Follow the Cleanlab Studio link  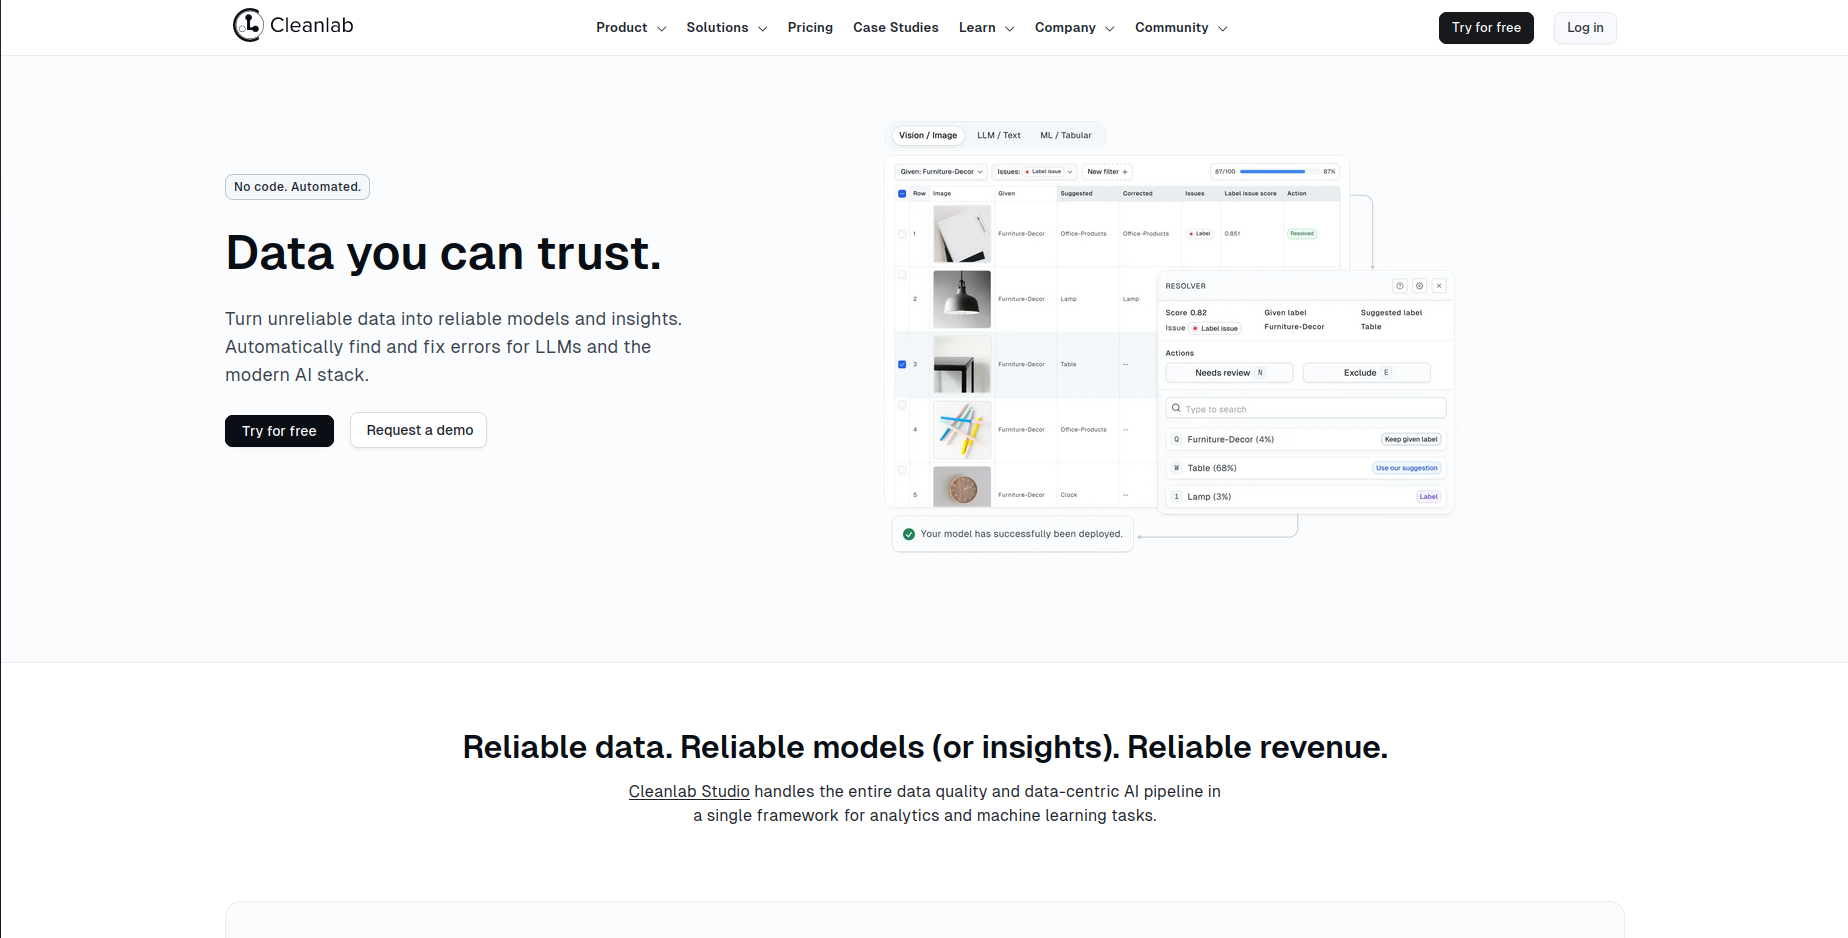coord(689,791)
